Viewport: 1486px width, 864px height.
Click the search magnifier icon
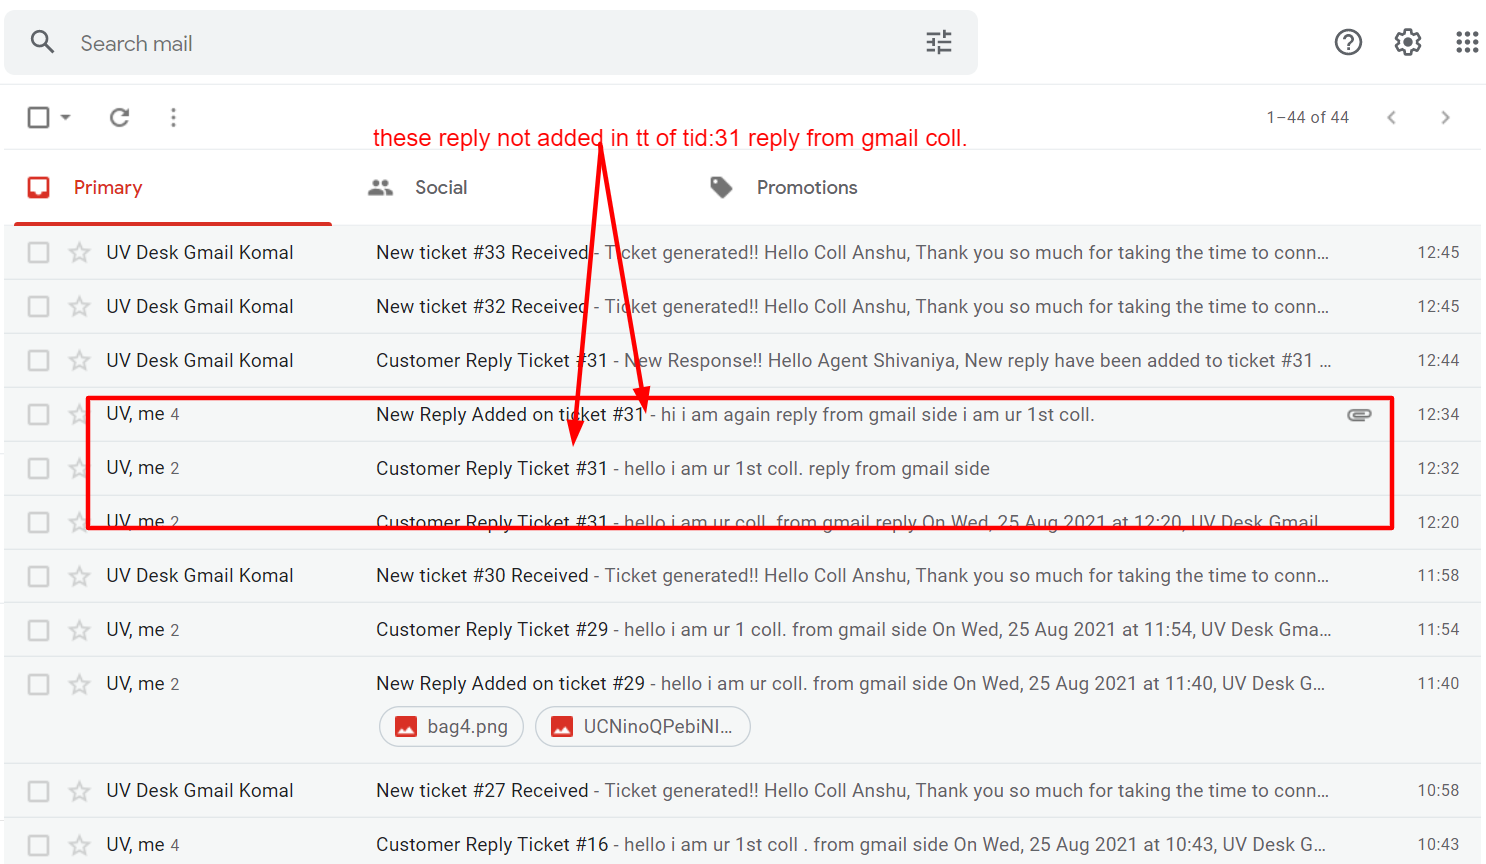coord(42,42)
